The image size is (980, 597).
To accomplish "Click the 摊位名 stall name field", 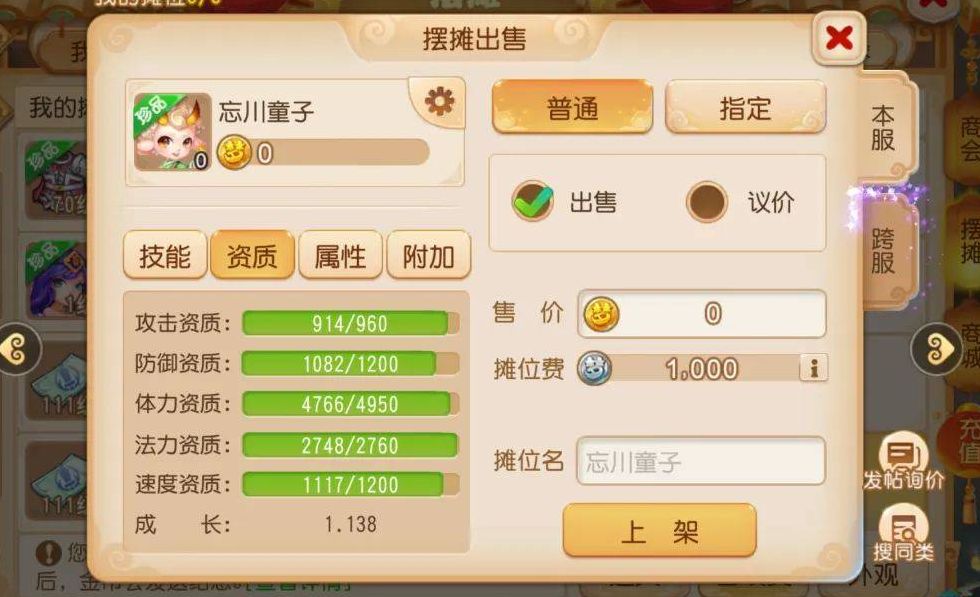I will [701, 461].
